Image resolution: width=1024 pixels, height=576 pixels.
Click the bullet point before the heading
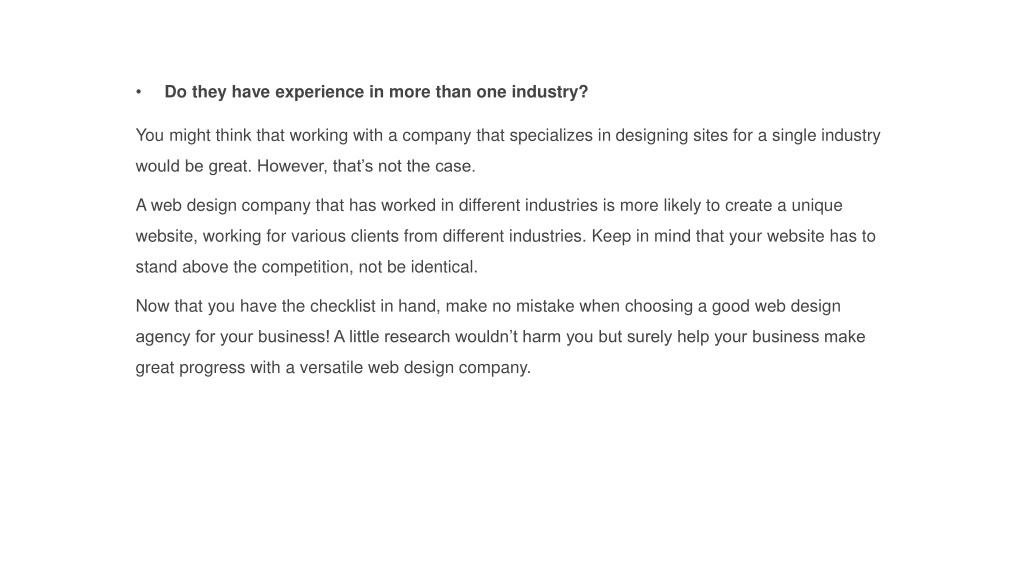138,92
